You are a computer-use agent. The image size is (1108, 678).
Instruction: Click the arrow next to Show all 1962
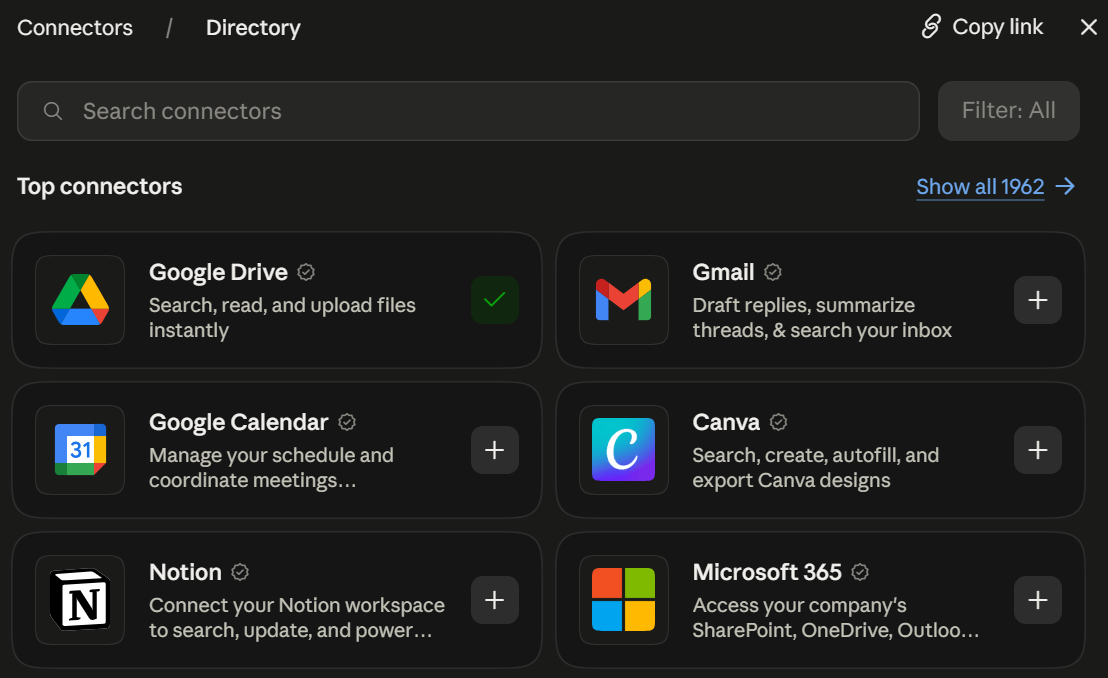[x=1065, y=187]
